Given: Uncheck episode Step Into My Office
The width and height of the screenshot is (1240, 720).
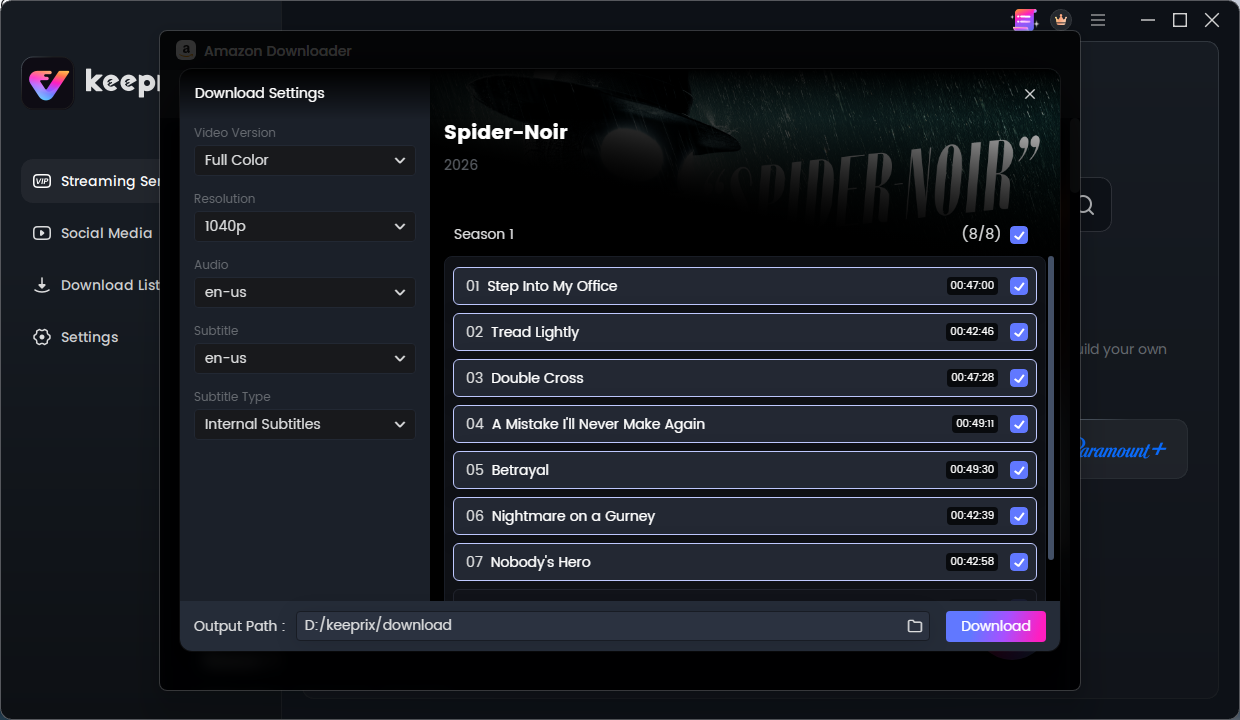Looking at the screenshot, I should [x=1019, y=286].
